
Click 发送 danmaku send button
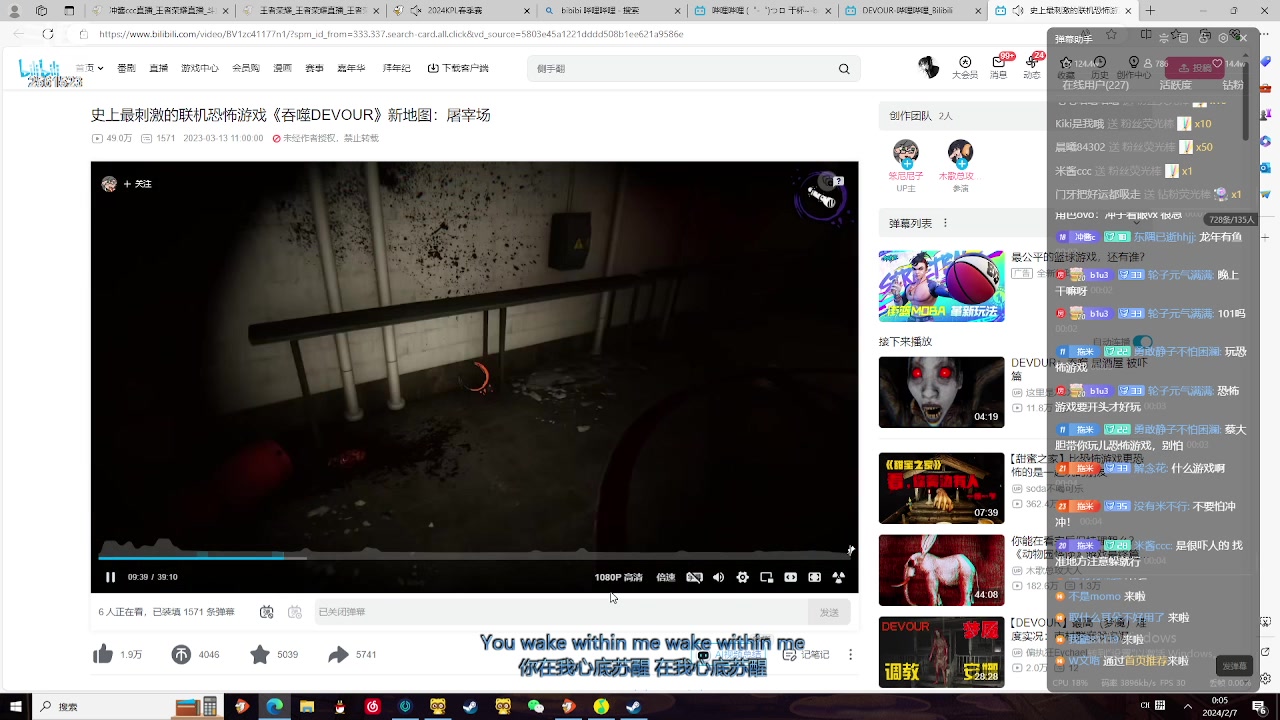click(829, 612)
